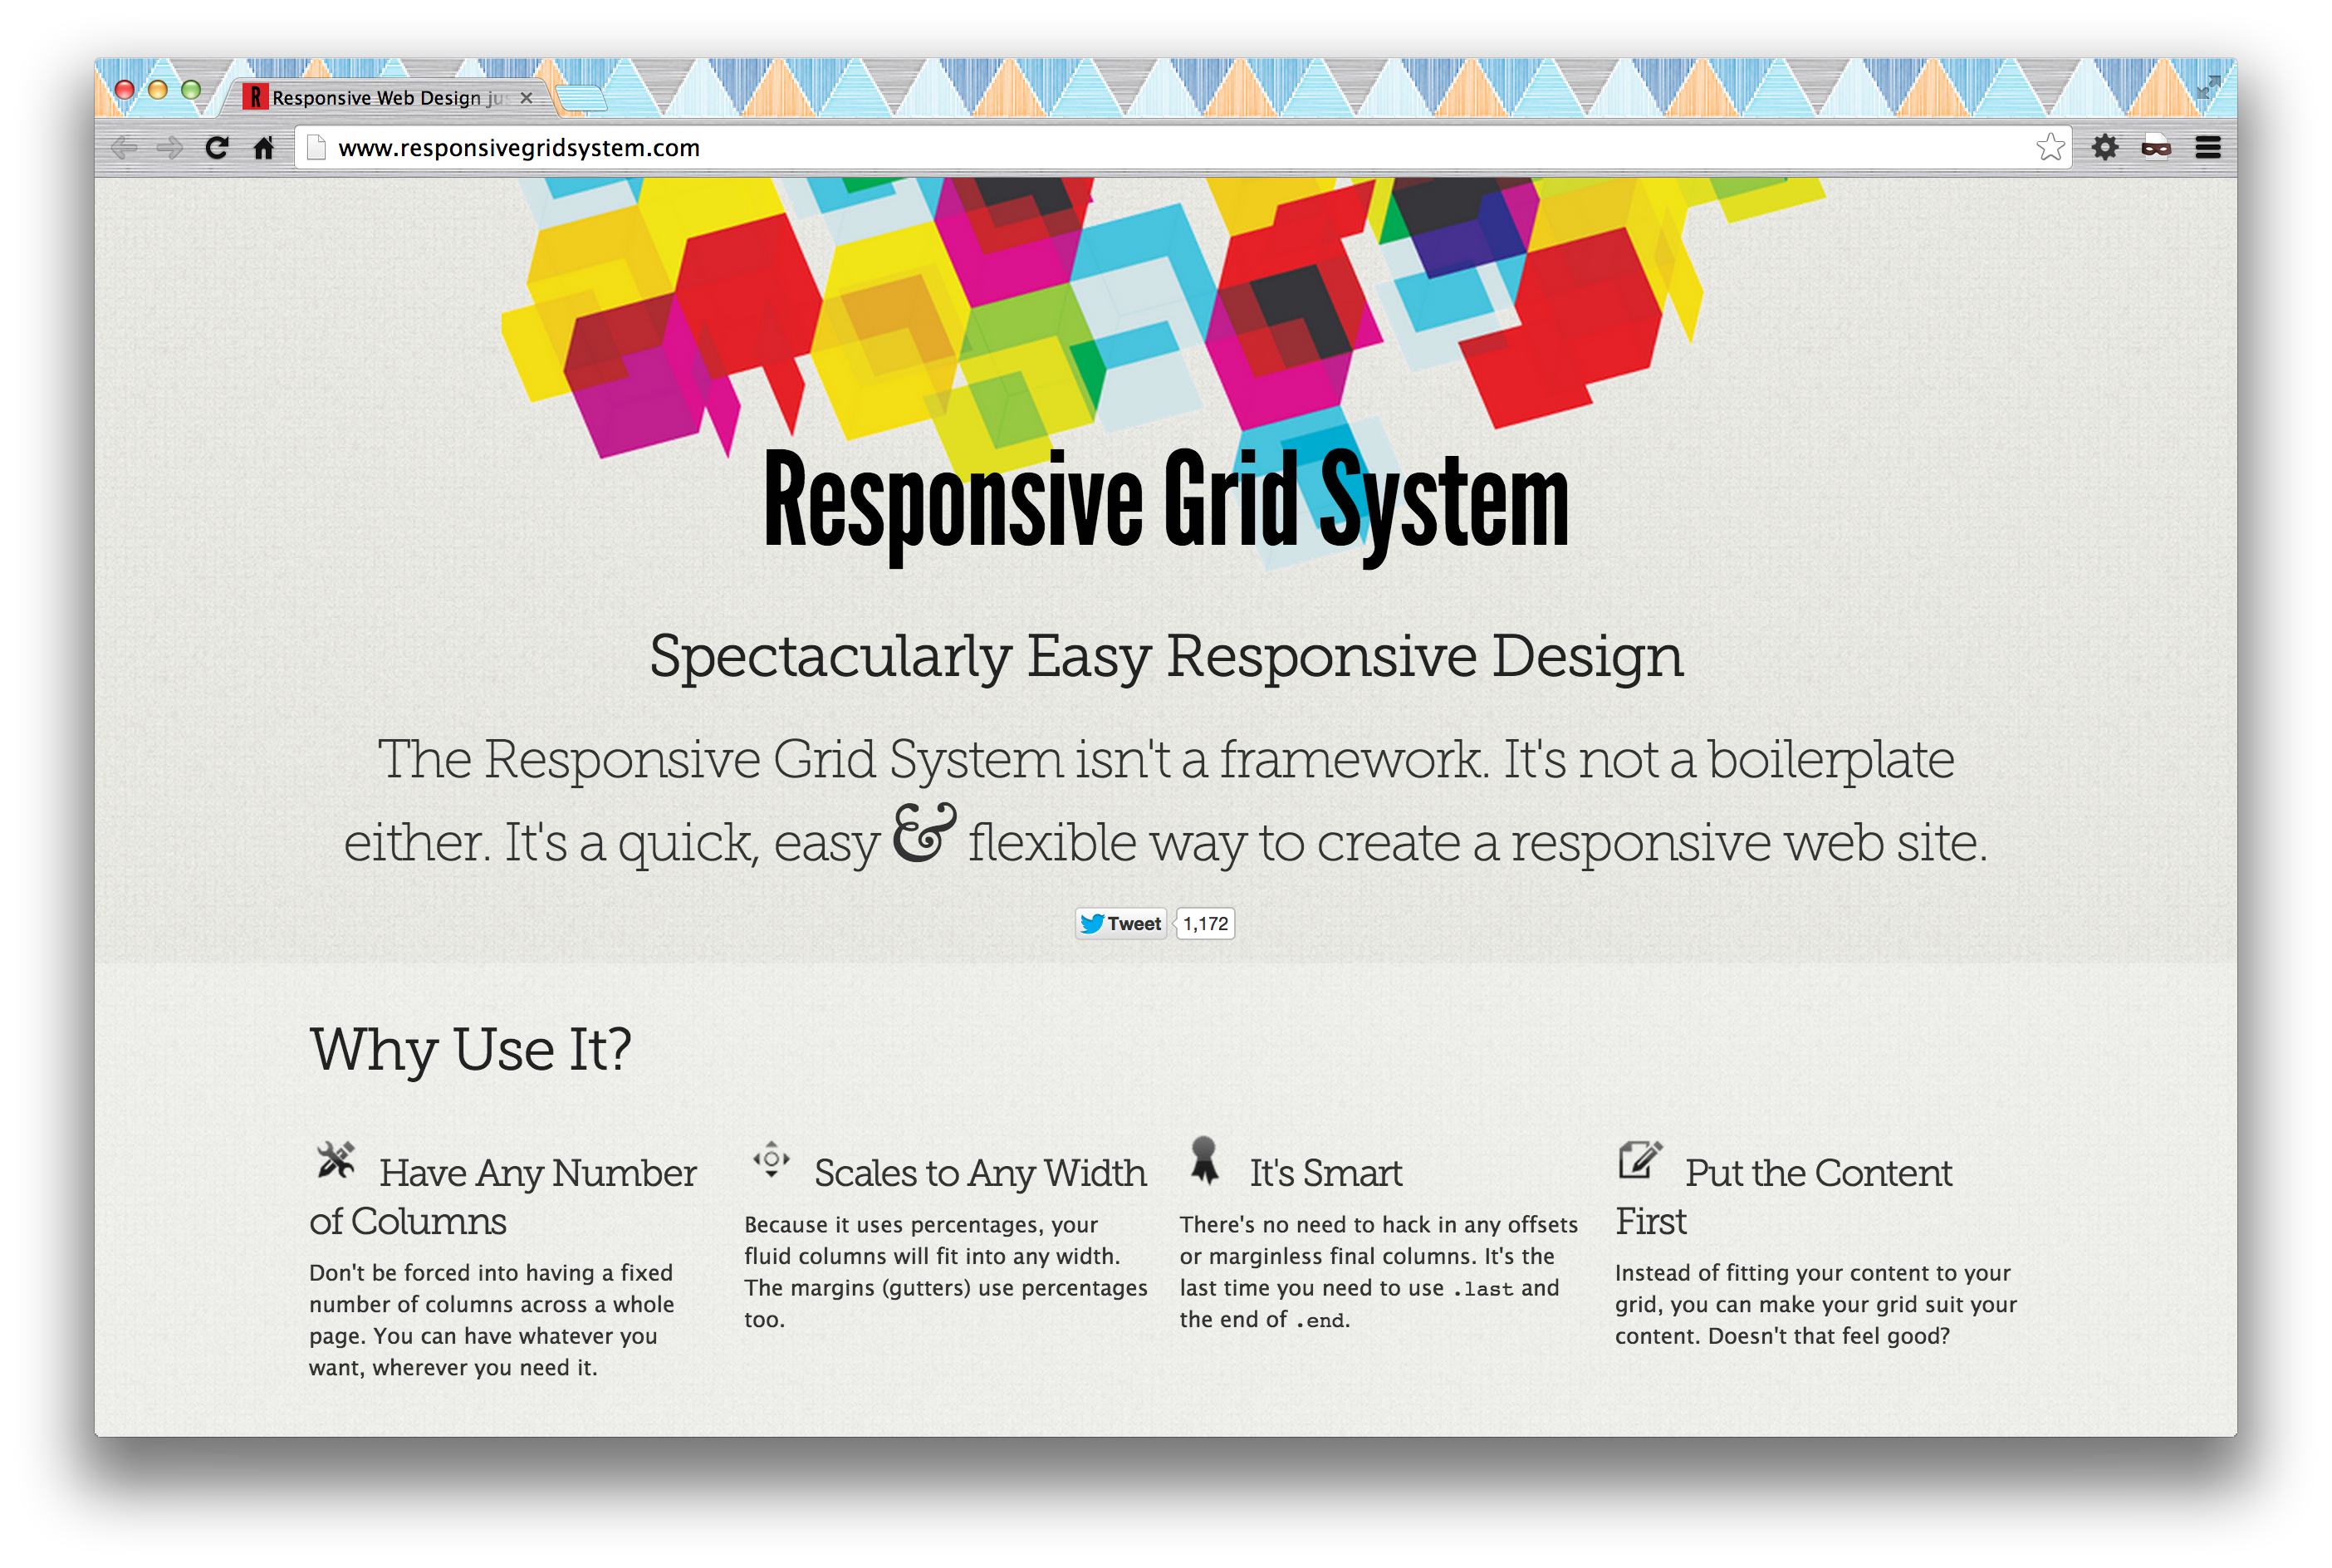
Task: Click the tools icon beside Have Any Number
Action: 335,1160
